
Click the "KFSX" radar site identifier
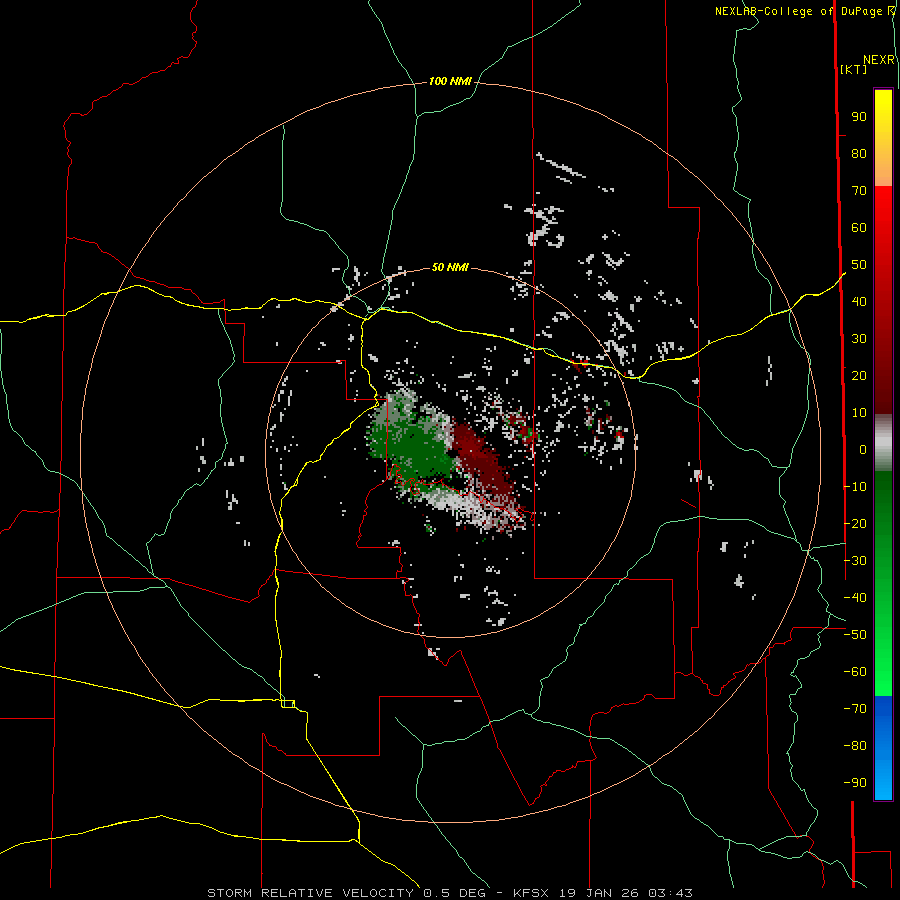[x=531, y=893]
